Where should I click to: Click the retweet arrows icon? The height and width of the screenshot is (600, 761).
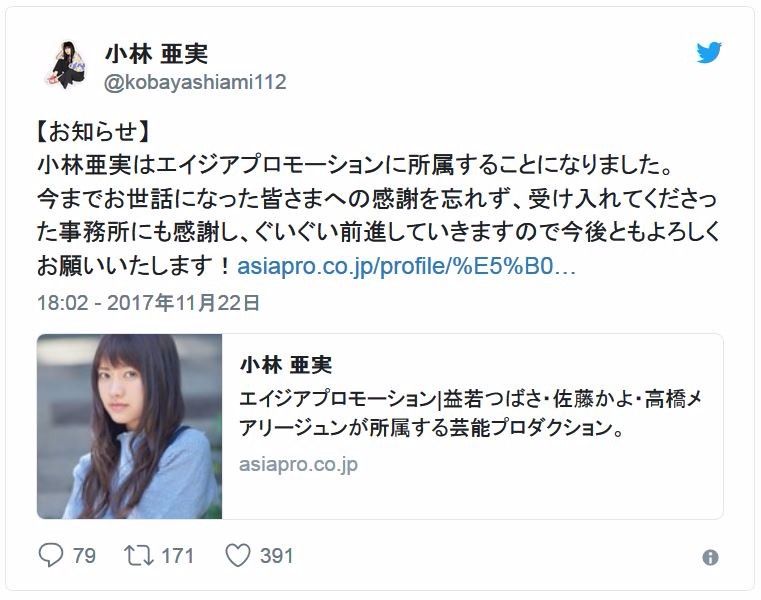(139, 555)
